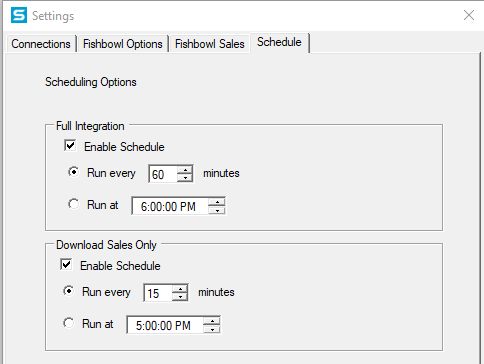Open the Fishbowl Sales tab
Viewport: 484px width, 364px height.
pyautogui.click(x=210, y=44)
